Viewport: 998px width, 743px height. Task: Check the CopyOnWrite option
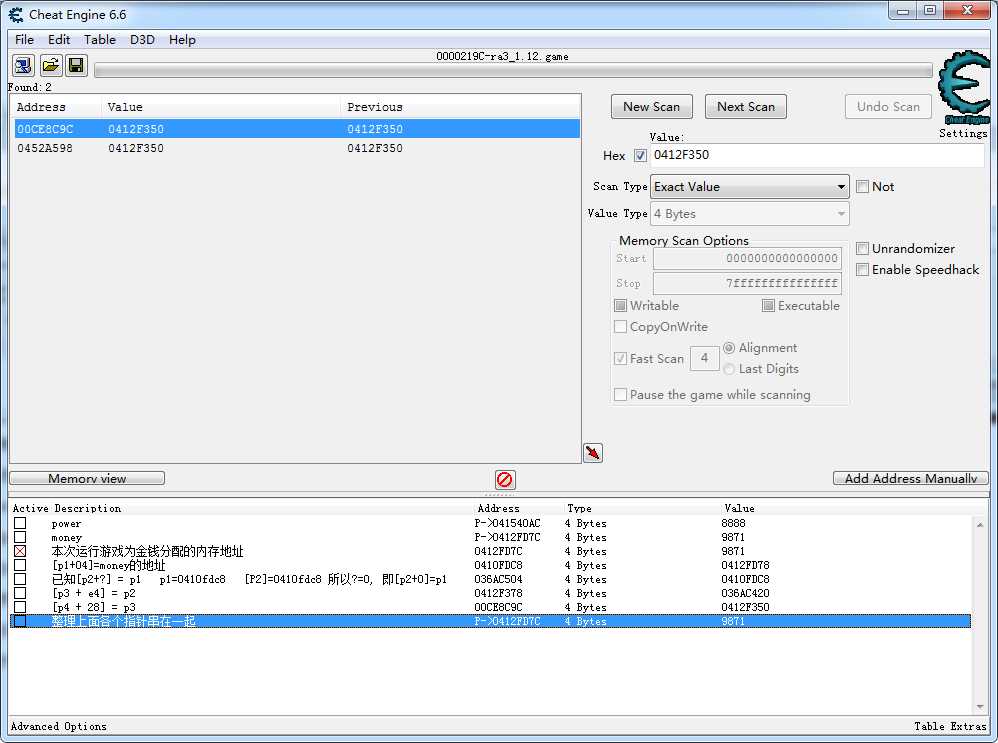tap(621, 327)
